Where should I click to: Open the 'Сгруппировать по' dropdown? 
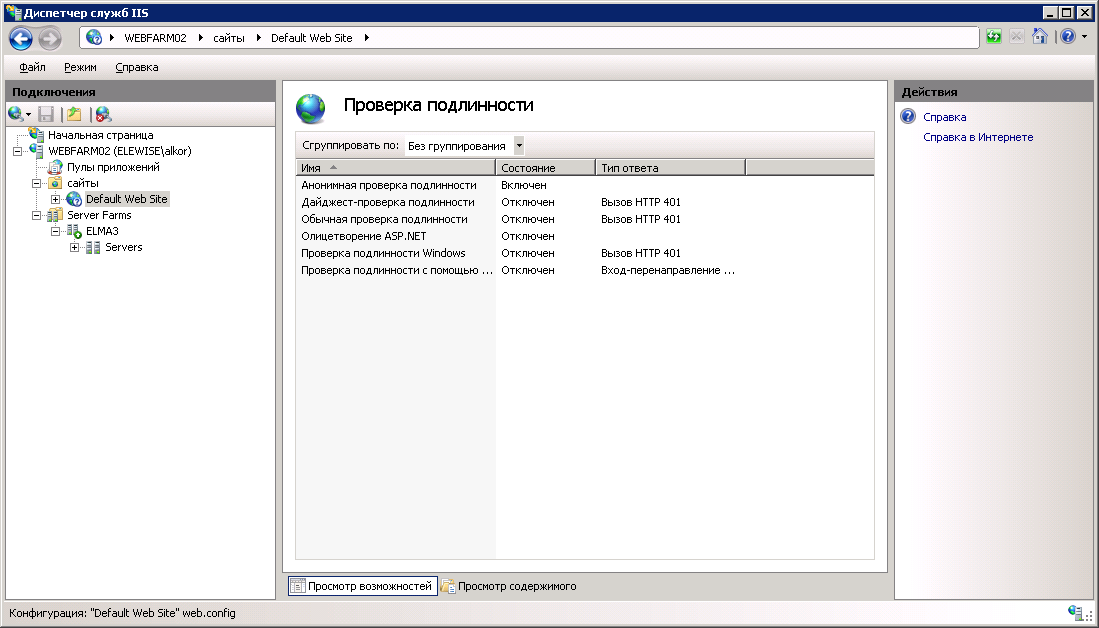tap(518, 146)
